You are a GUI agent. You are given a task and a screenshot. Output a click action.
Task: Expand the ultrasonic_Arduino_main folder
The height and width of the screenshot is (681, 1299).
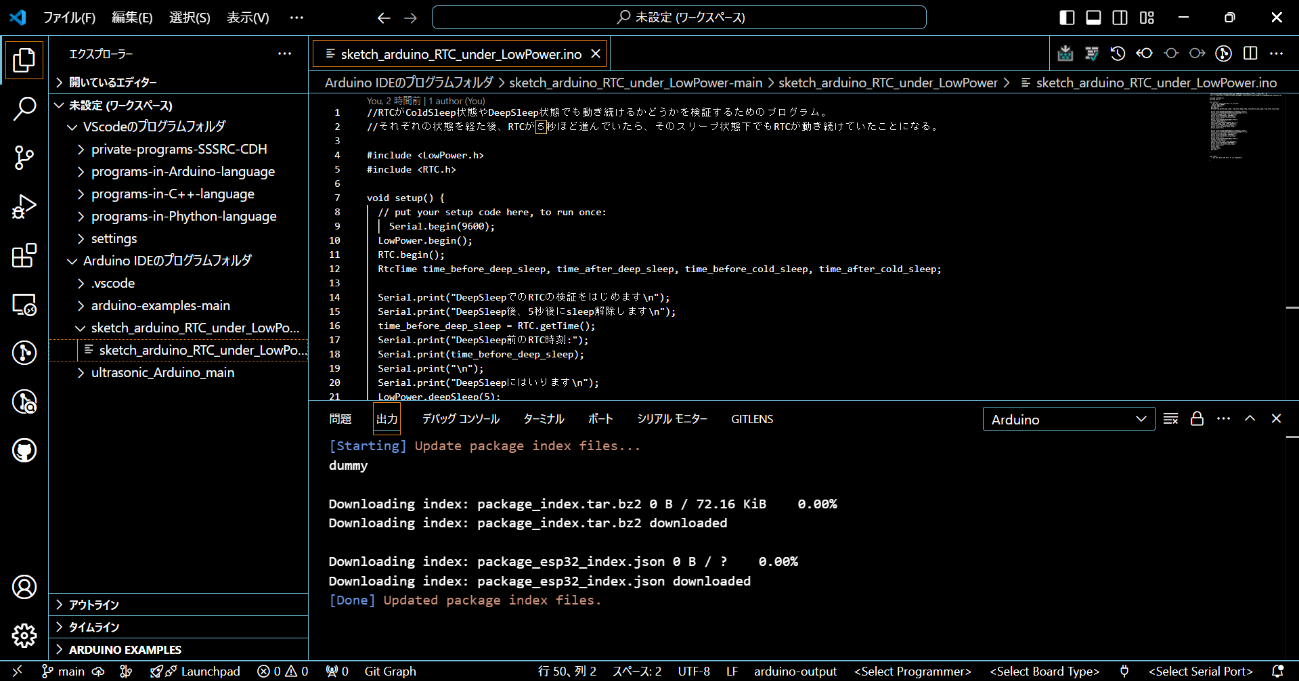coord(179,372)
